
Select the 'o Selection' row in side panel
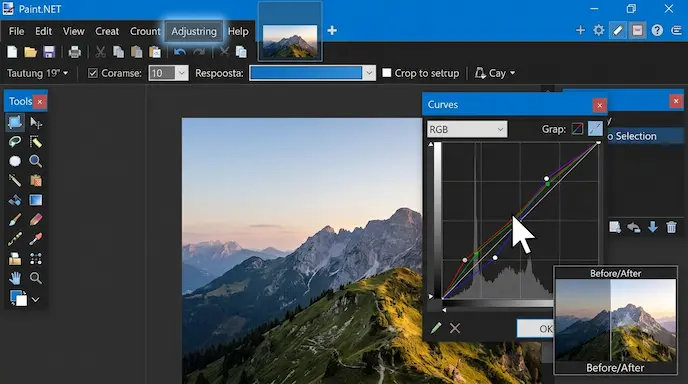(x=646, y=136)
